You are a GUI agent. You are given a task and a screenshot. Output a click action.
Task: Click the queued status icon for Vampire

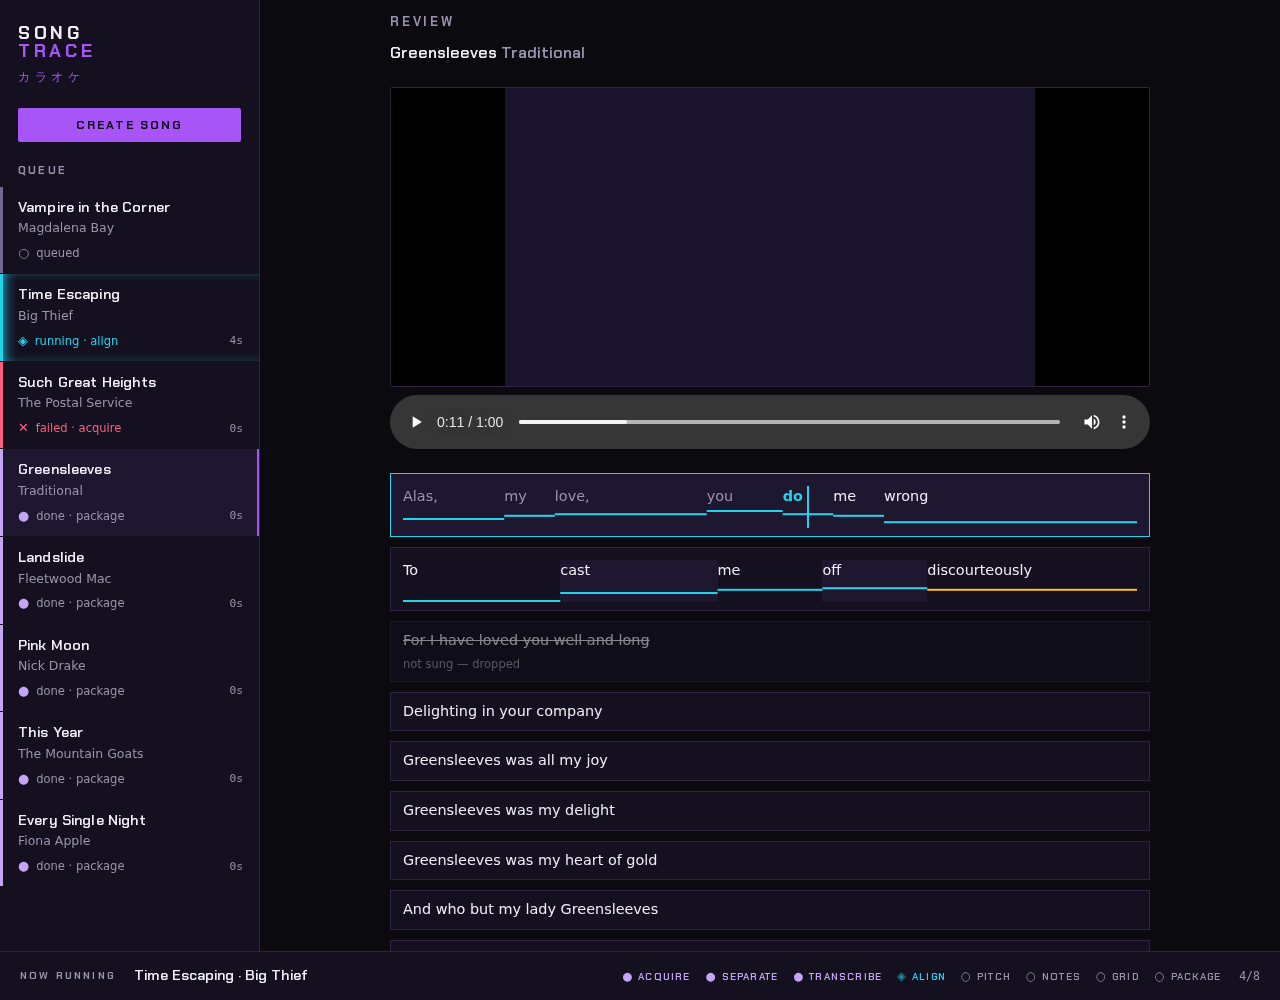click(24, 254)
